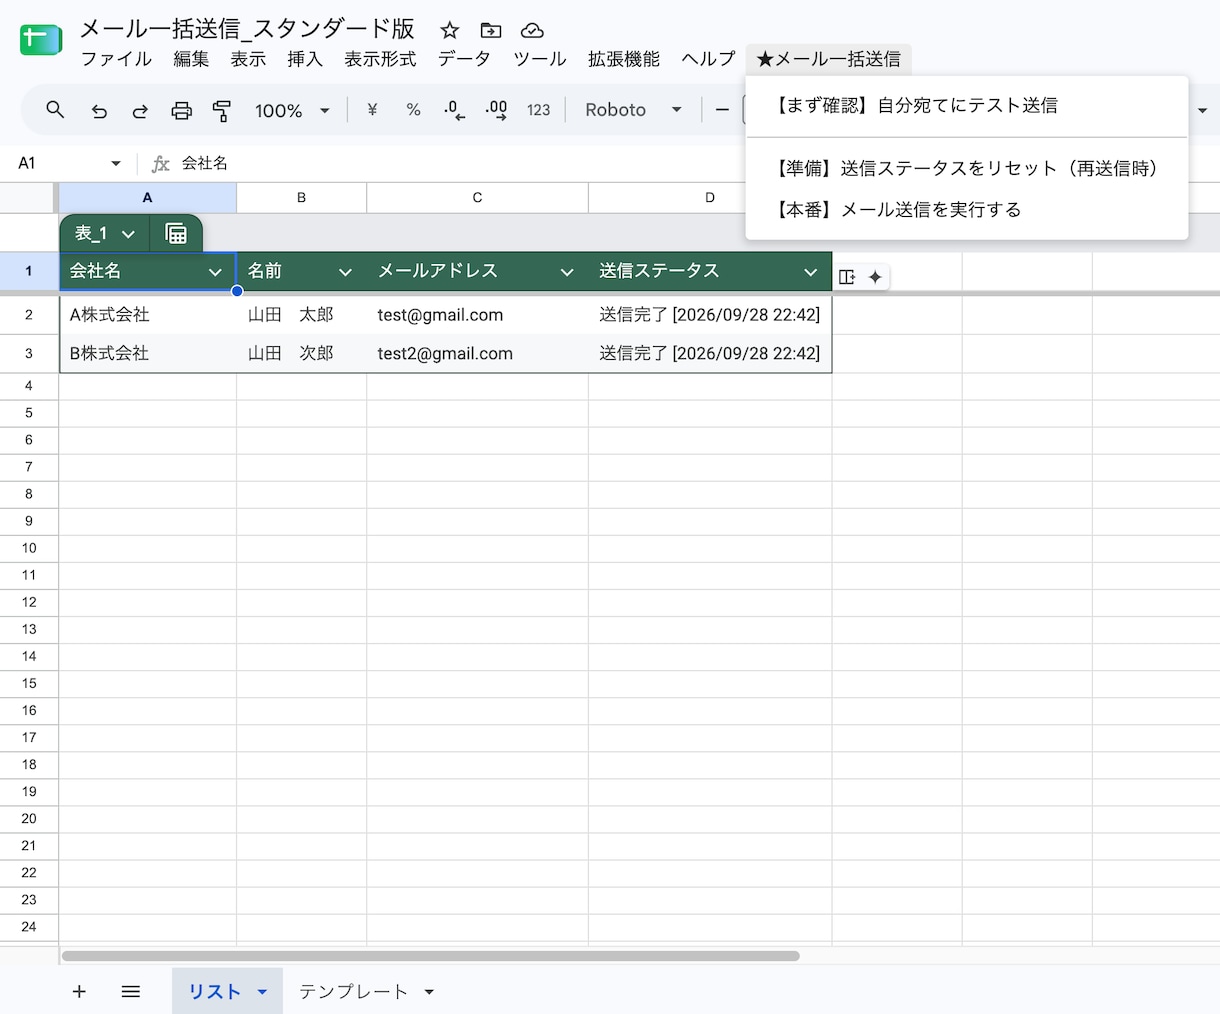Screen dimensions: 1220x1014
Task: Click the insert column icon beside the table header
Action: [x=847, y=277]
